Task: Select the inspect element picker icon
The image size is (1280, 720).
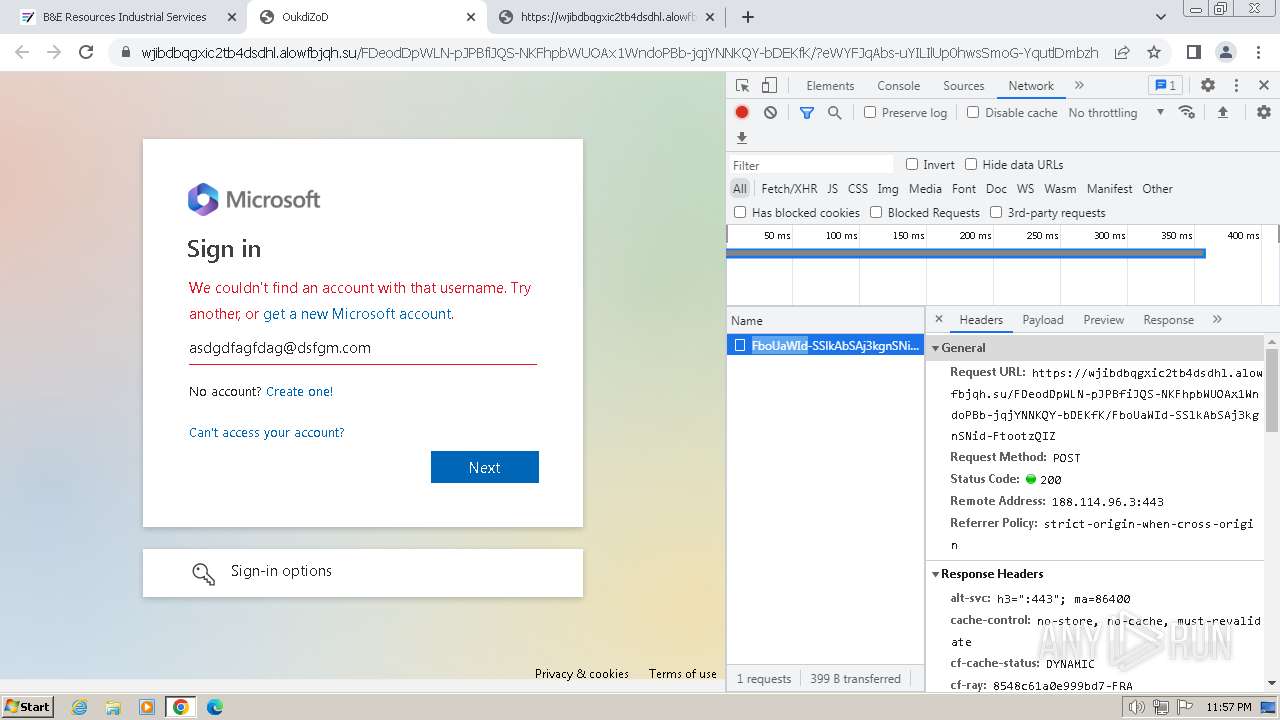Action: [x=742, y=86]
